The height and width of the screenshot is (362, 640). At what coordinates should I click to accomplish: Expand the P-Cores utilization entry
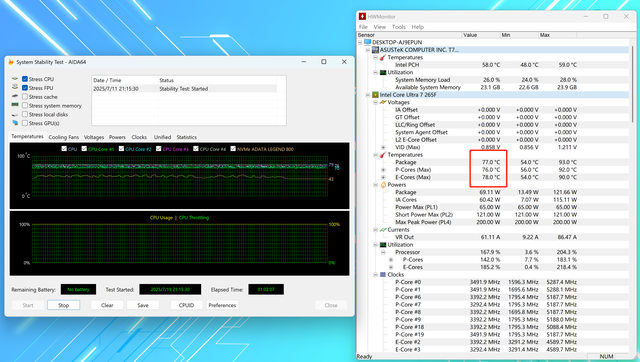point(391,260)
